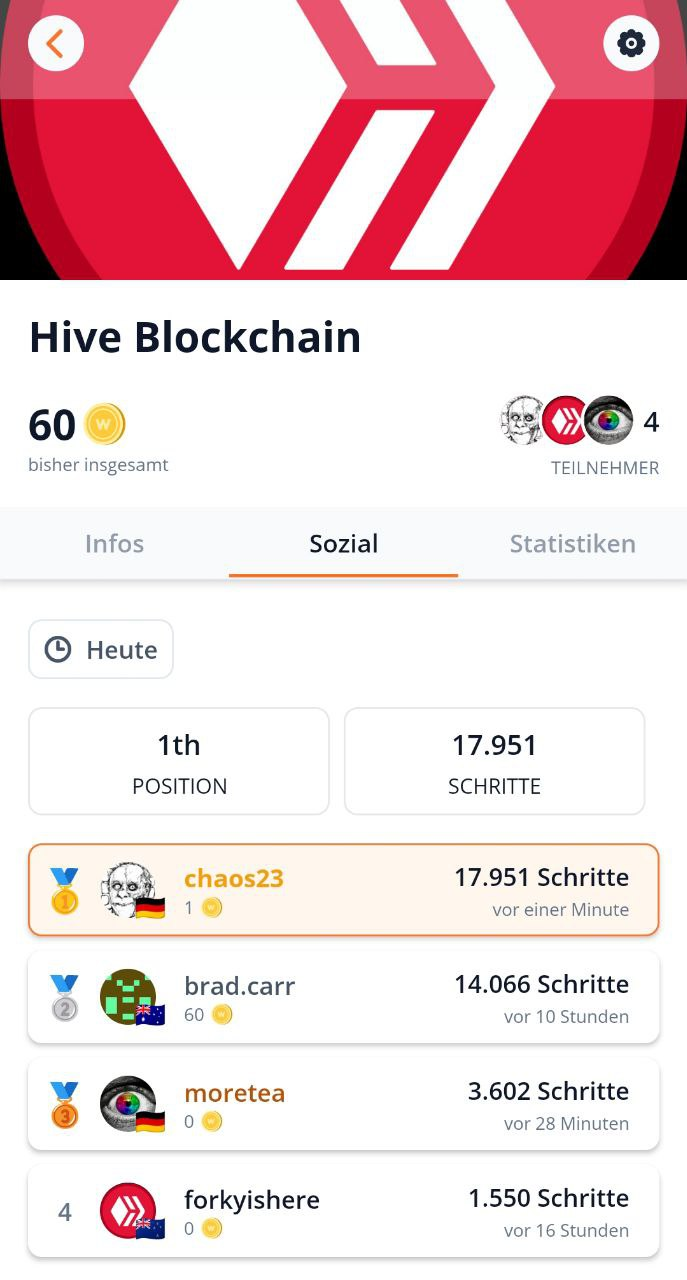Screen dimensions: 687x1280
Task: Tap the 1th Position card
Action: pyautogui.click(x=179, y=761)
